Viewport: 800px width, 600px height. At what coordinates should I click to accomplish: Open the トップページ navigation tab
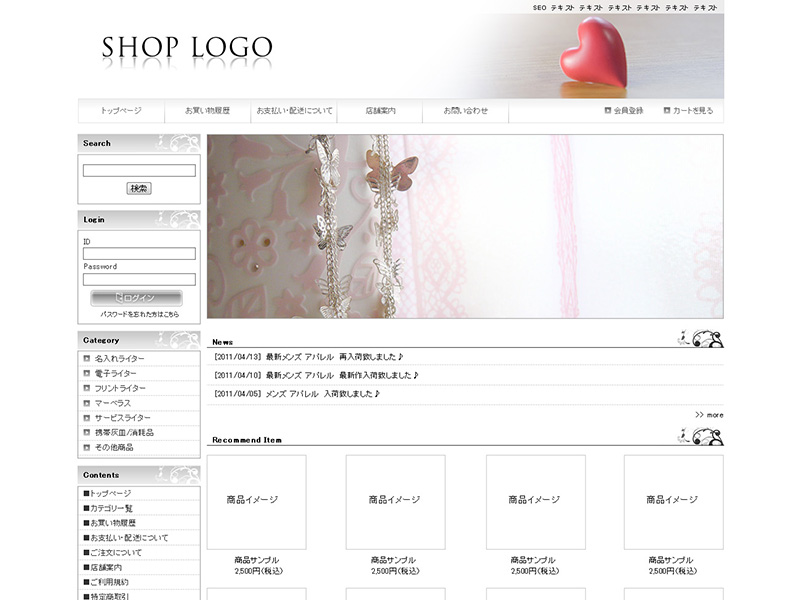pos(121,111)
